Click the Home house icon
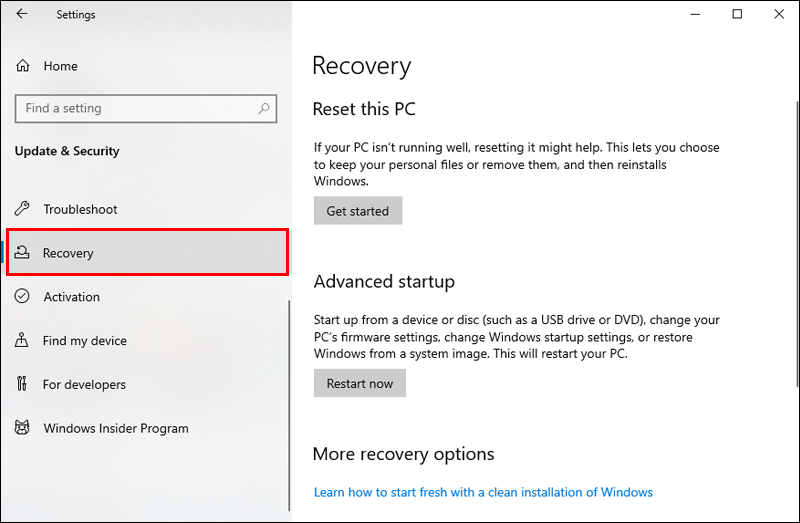Image resolution: width=800 pixels, height=523 pixels. 23,66
